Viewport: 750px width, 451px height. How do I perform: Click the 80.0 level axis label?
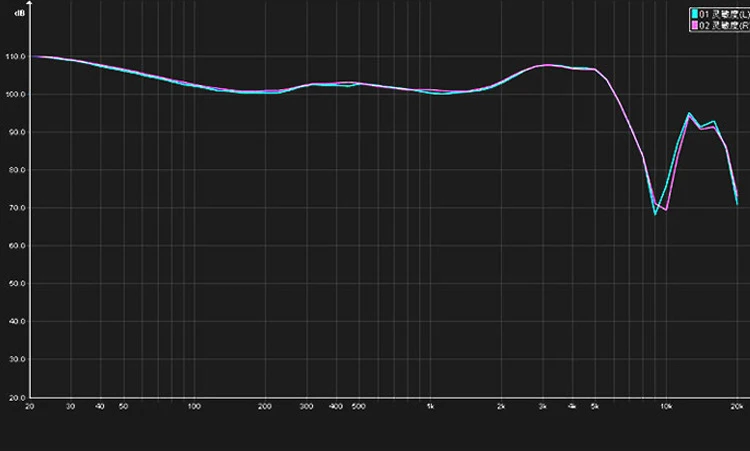click(17, 170)
